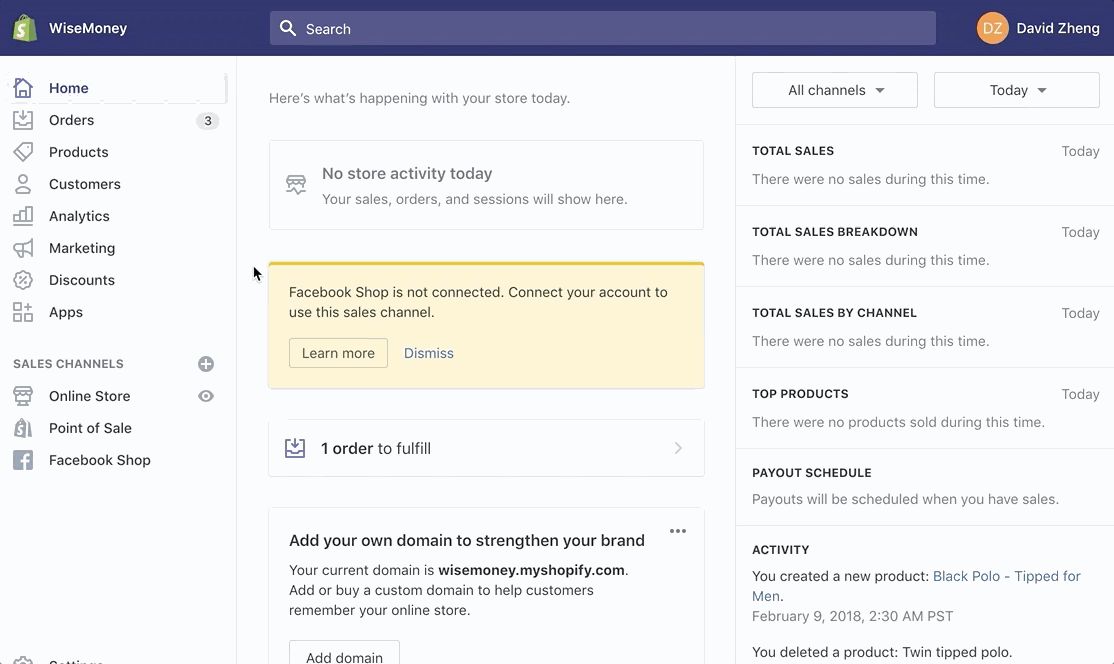Click the Customers person icon
The height and width of the screenshot is (664, 1114).
23,184
